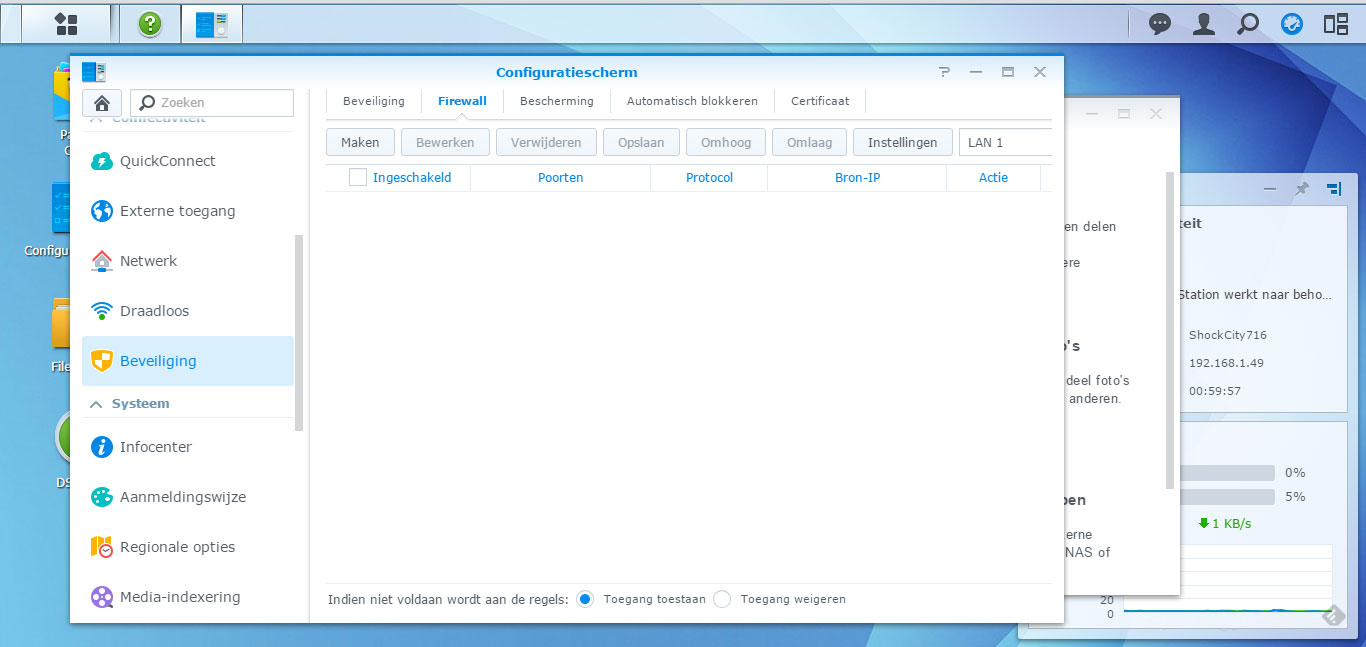Click the Media-indexering film reel icon
Screen dimensions: 1366x647
click(102, 597)
